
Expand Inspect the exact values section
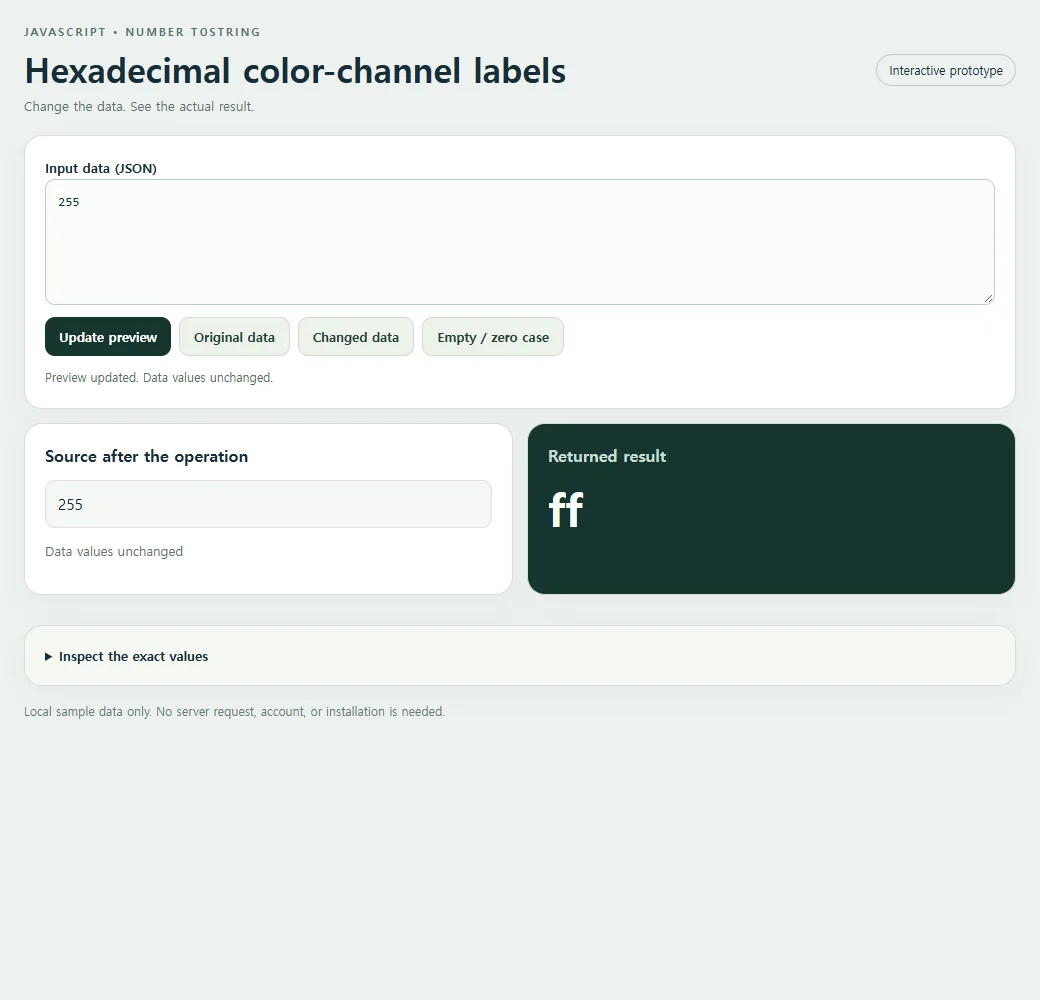pos(127,656)
